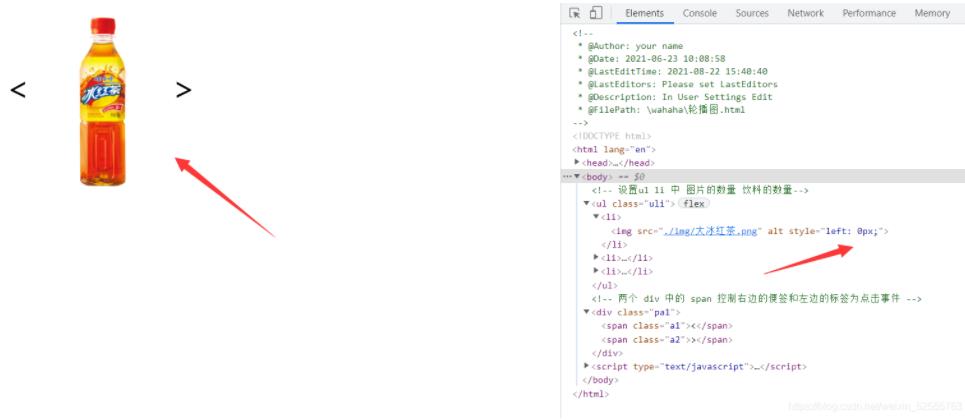The image size is (965, 420).
Task: Click the right carousel arrow
Action: [x=183, y=90]
